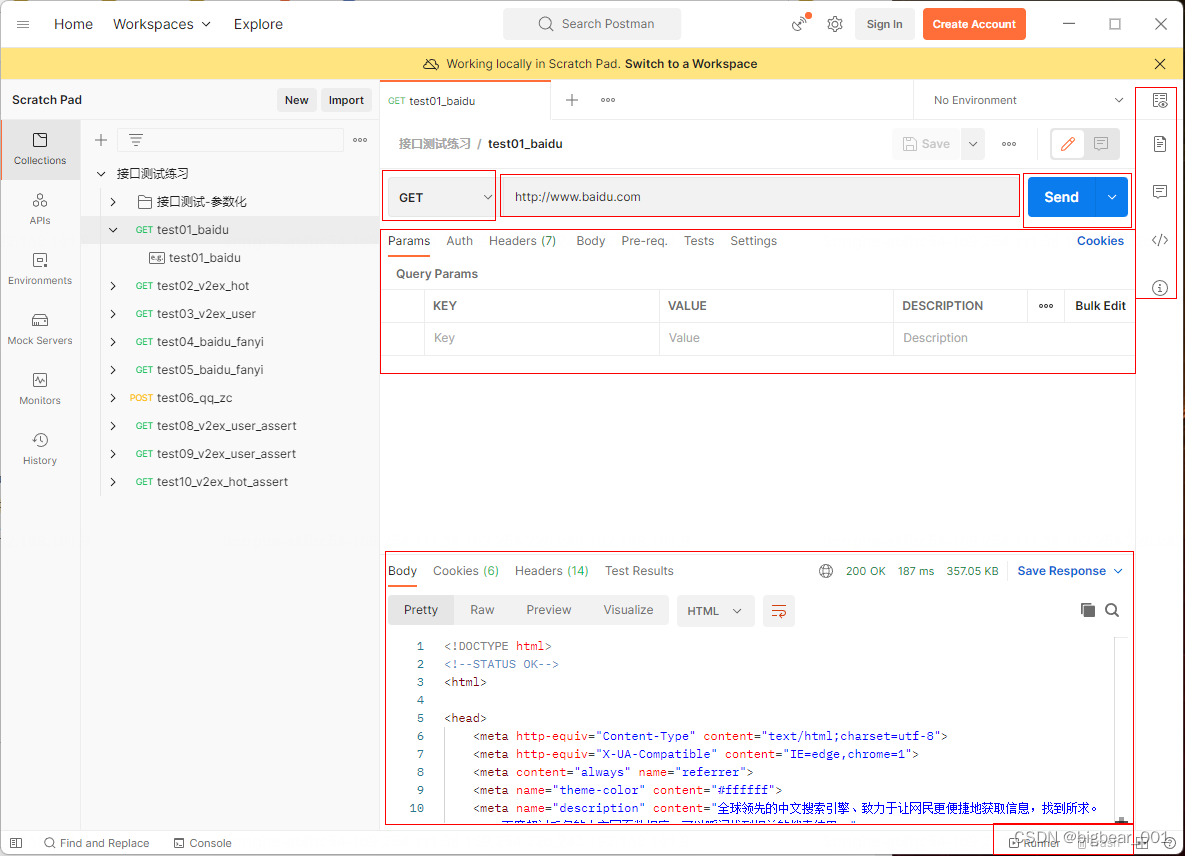The image size is (1185, 856).
Task: Switch to comment mode icon
Action: [x=1101, y=144]
